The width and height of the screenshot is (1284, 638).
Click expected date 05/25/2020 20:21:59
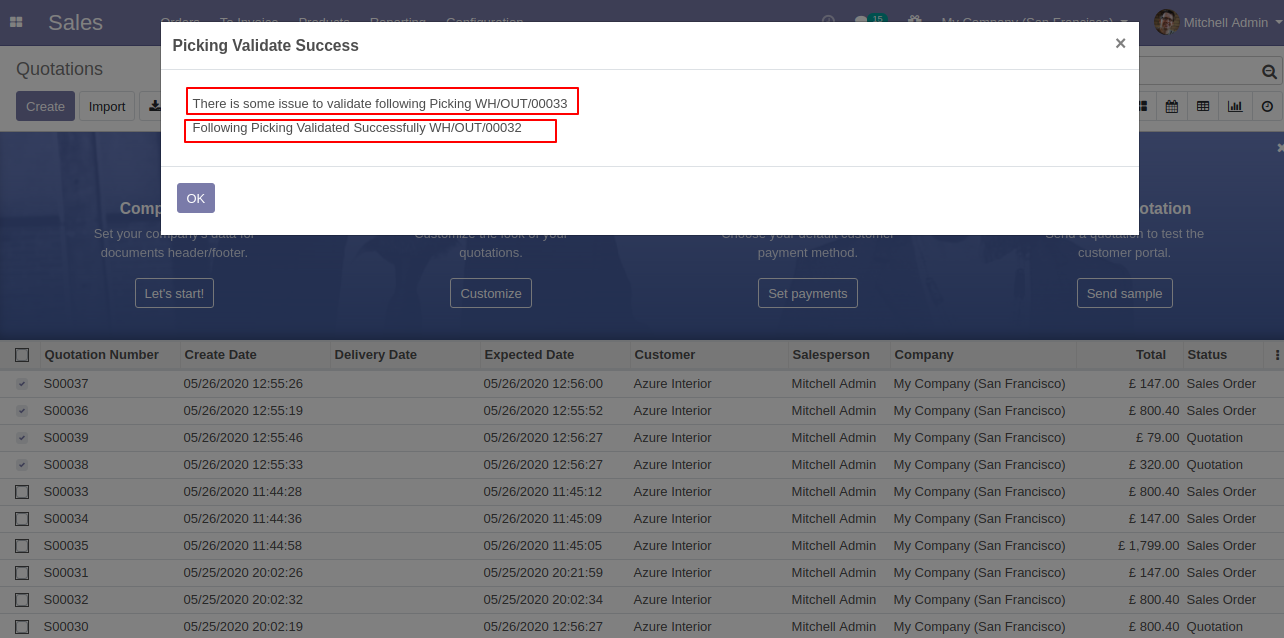tap(543, 573)
